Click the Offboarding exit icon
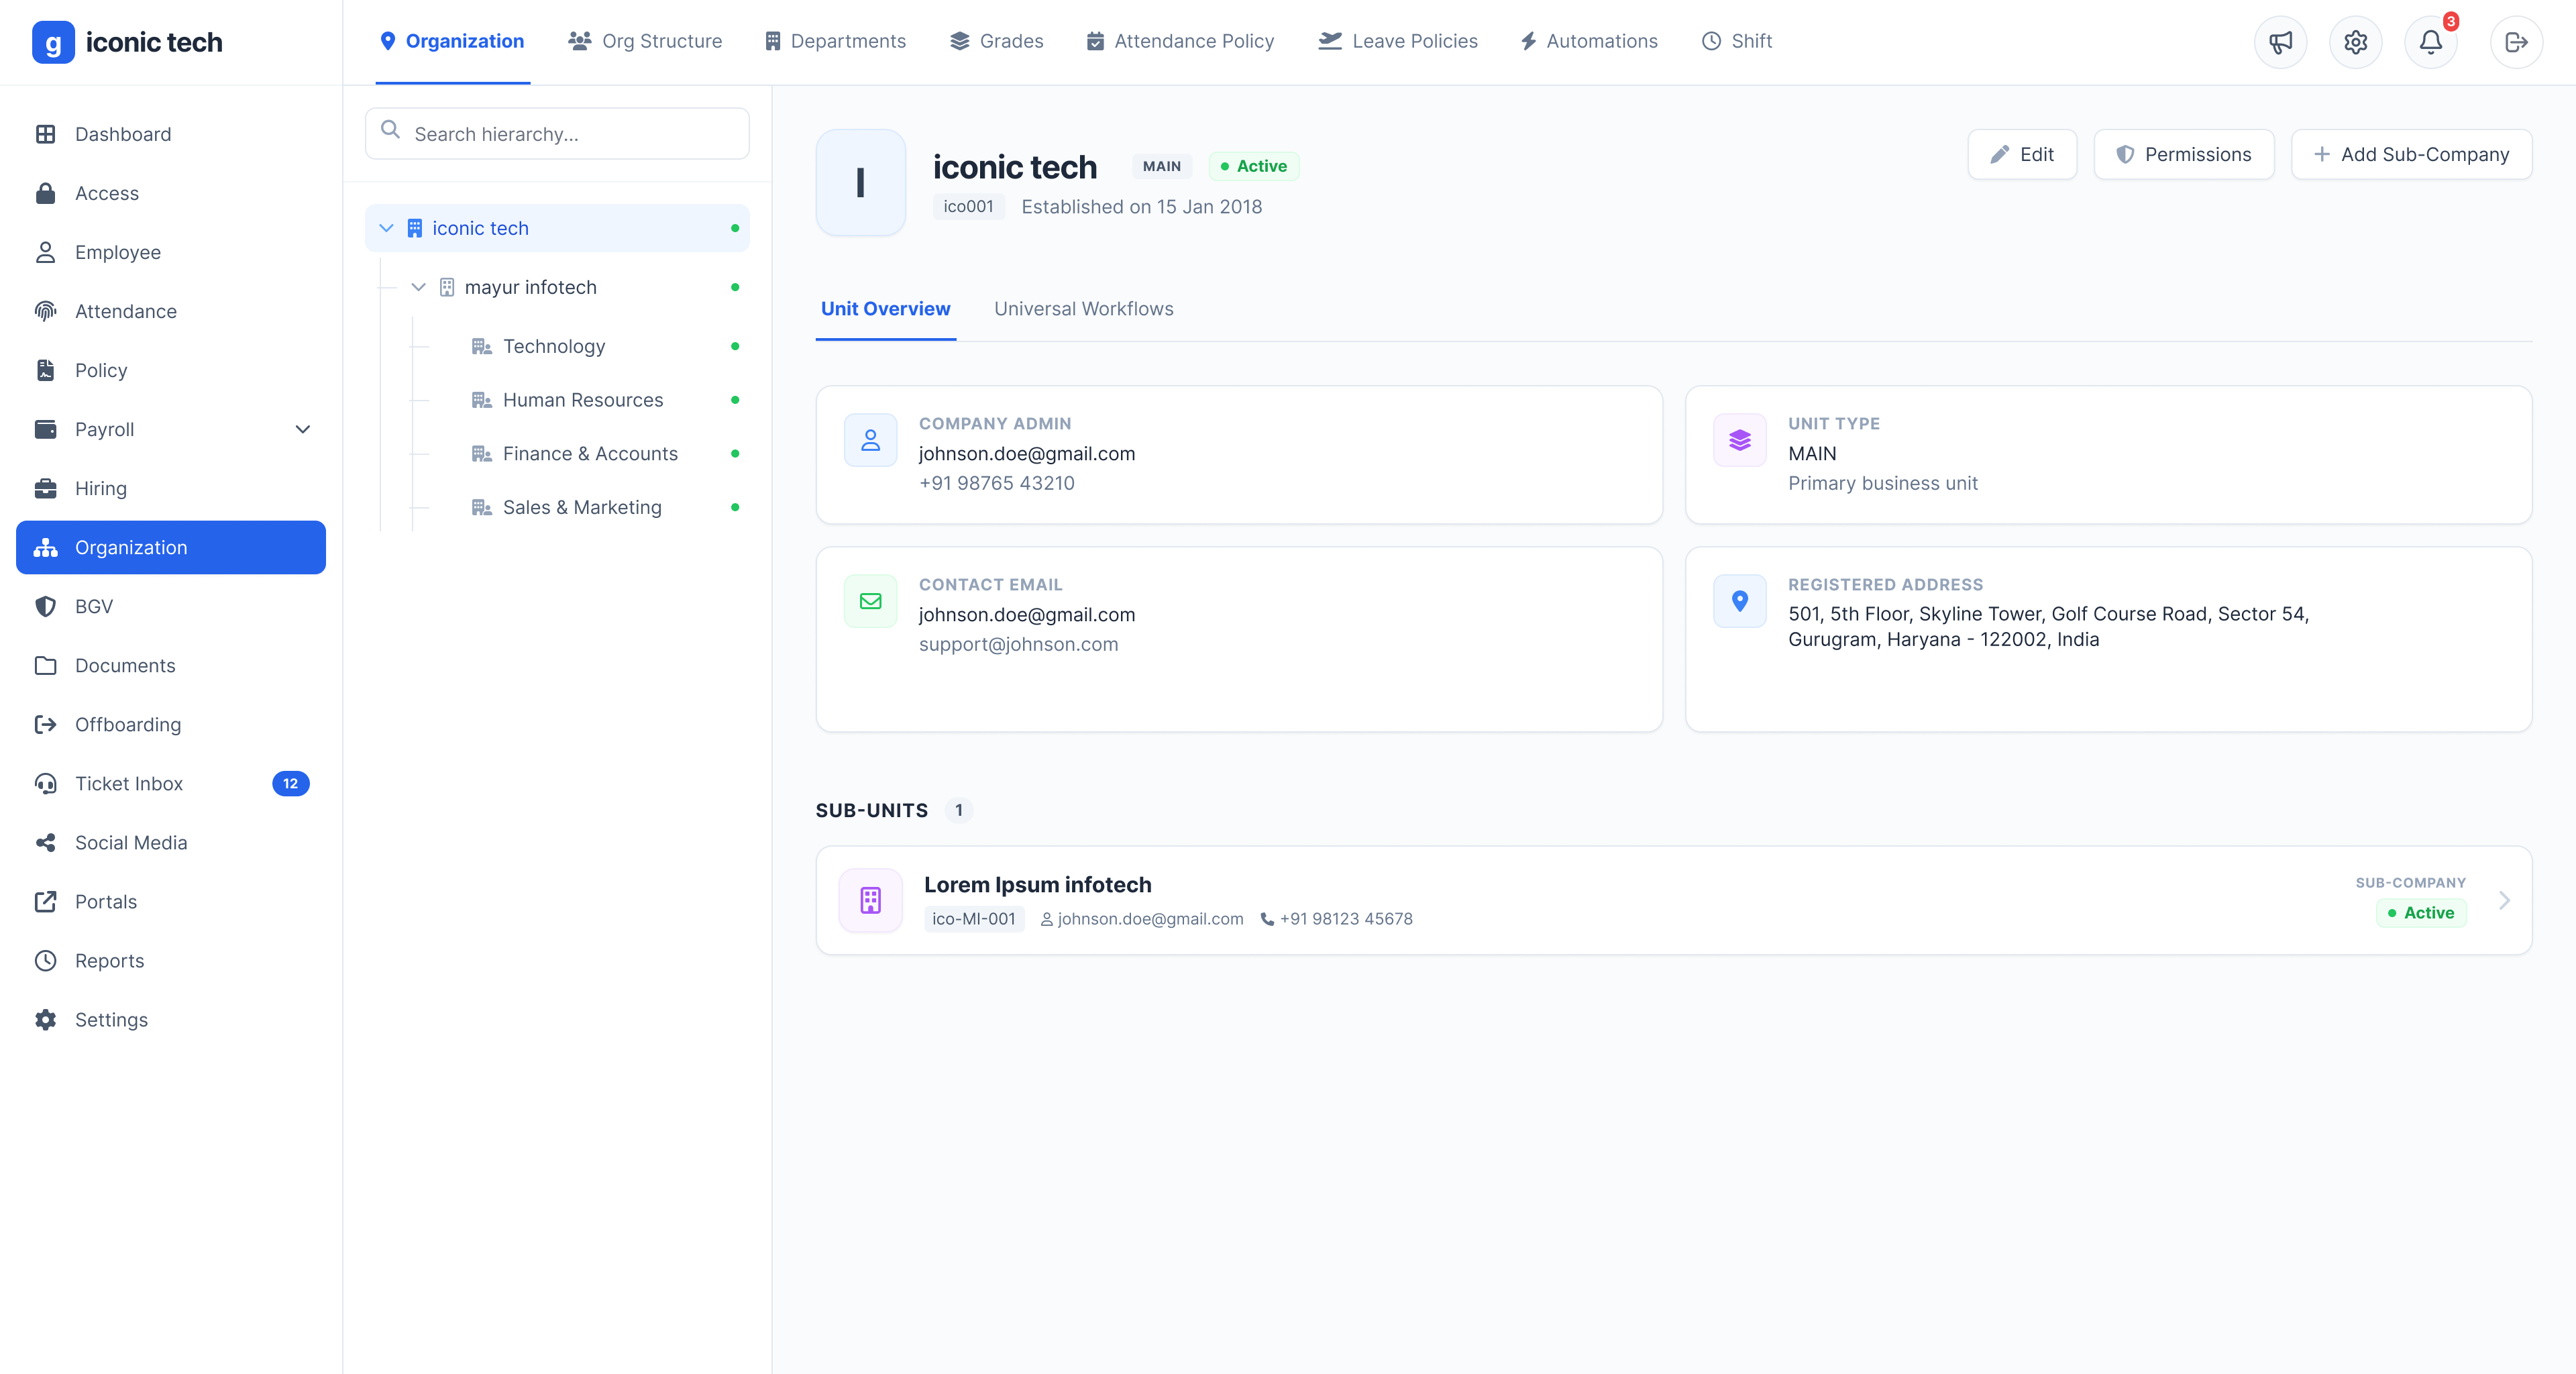 [x=45, y=724]
